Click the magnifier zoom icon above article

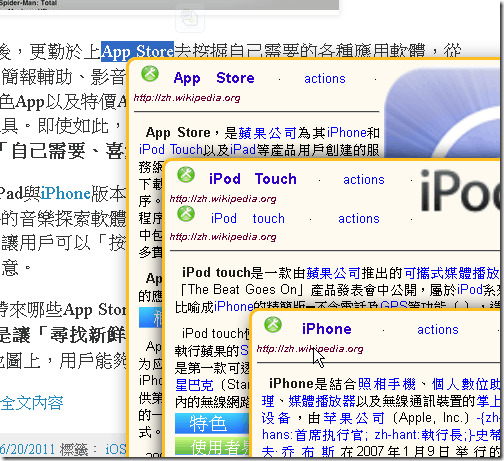pos(189,17)
